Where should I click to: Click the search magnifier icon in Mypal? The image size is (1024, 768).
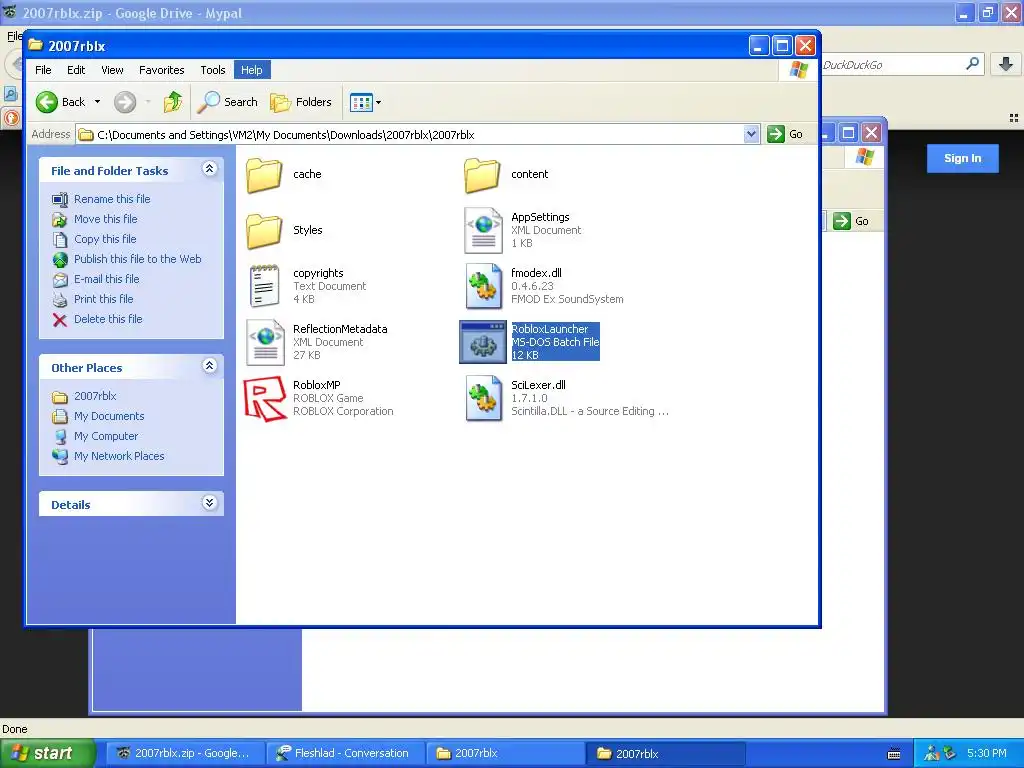click(x=972, y=64)
